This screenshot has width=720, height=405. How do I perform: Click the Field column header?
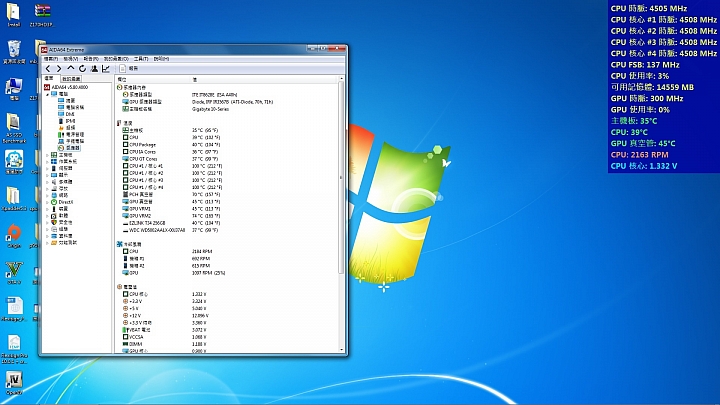[153, 79]
